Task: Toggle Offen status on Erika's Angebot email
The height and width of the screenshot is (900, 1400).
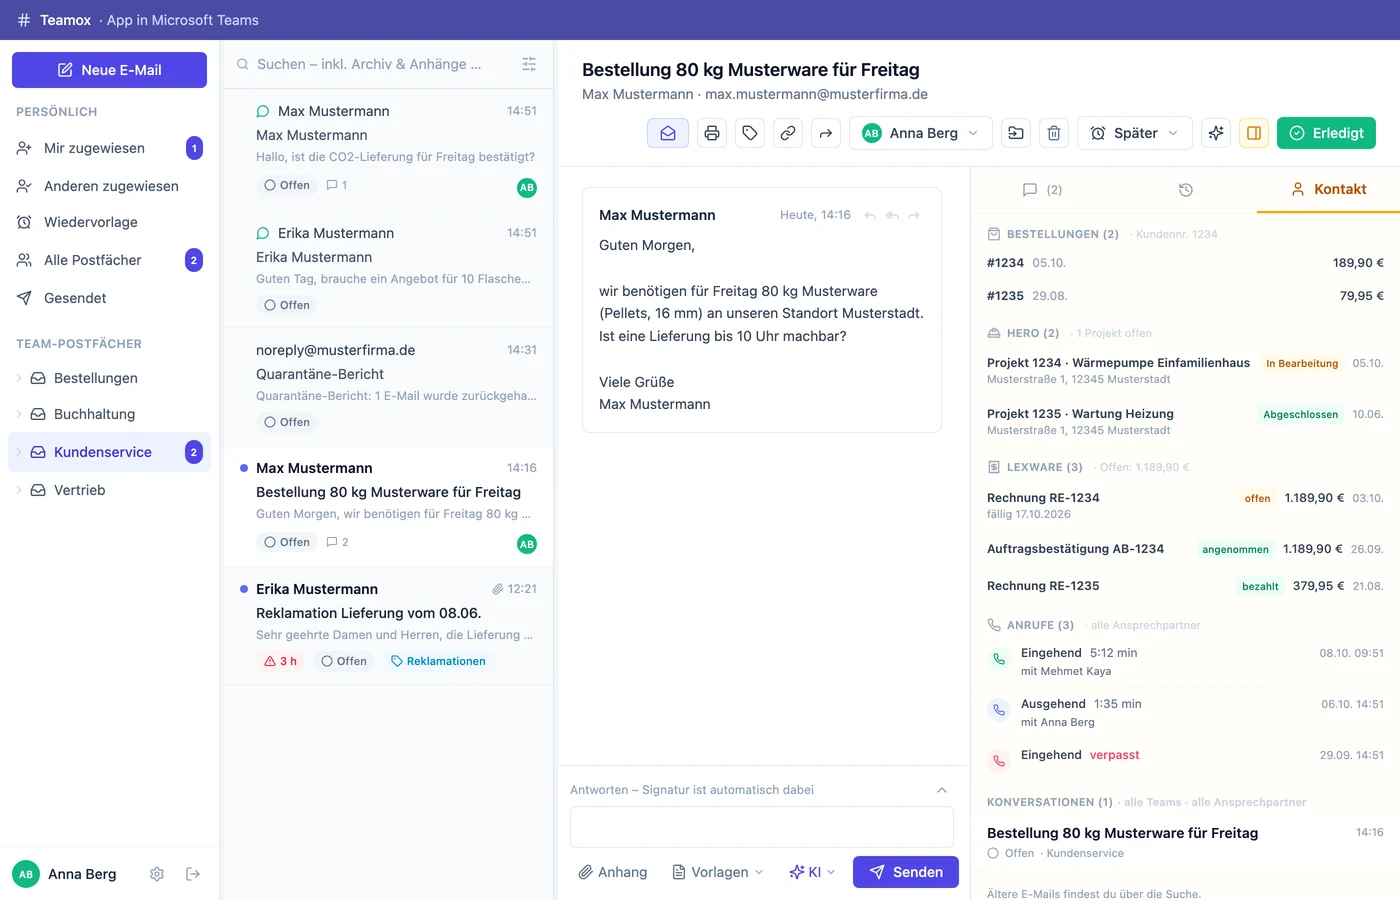Action: [x=287, y=305]
